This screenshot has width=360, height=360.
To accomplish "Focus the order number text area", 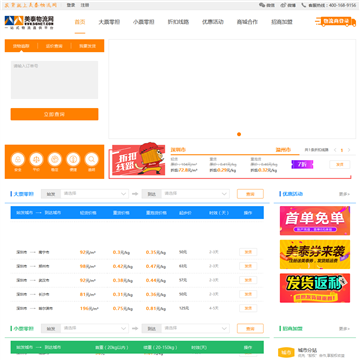I will pos(54,80).
